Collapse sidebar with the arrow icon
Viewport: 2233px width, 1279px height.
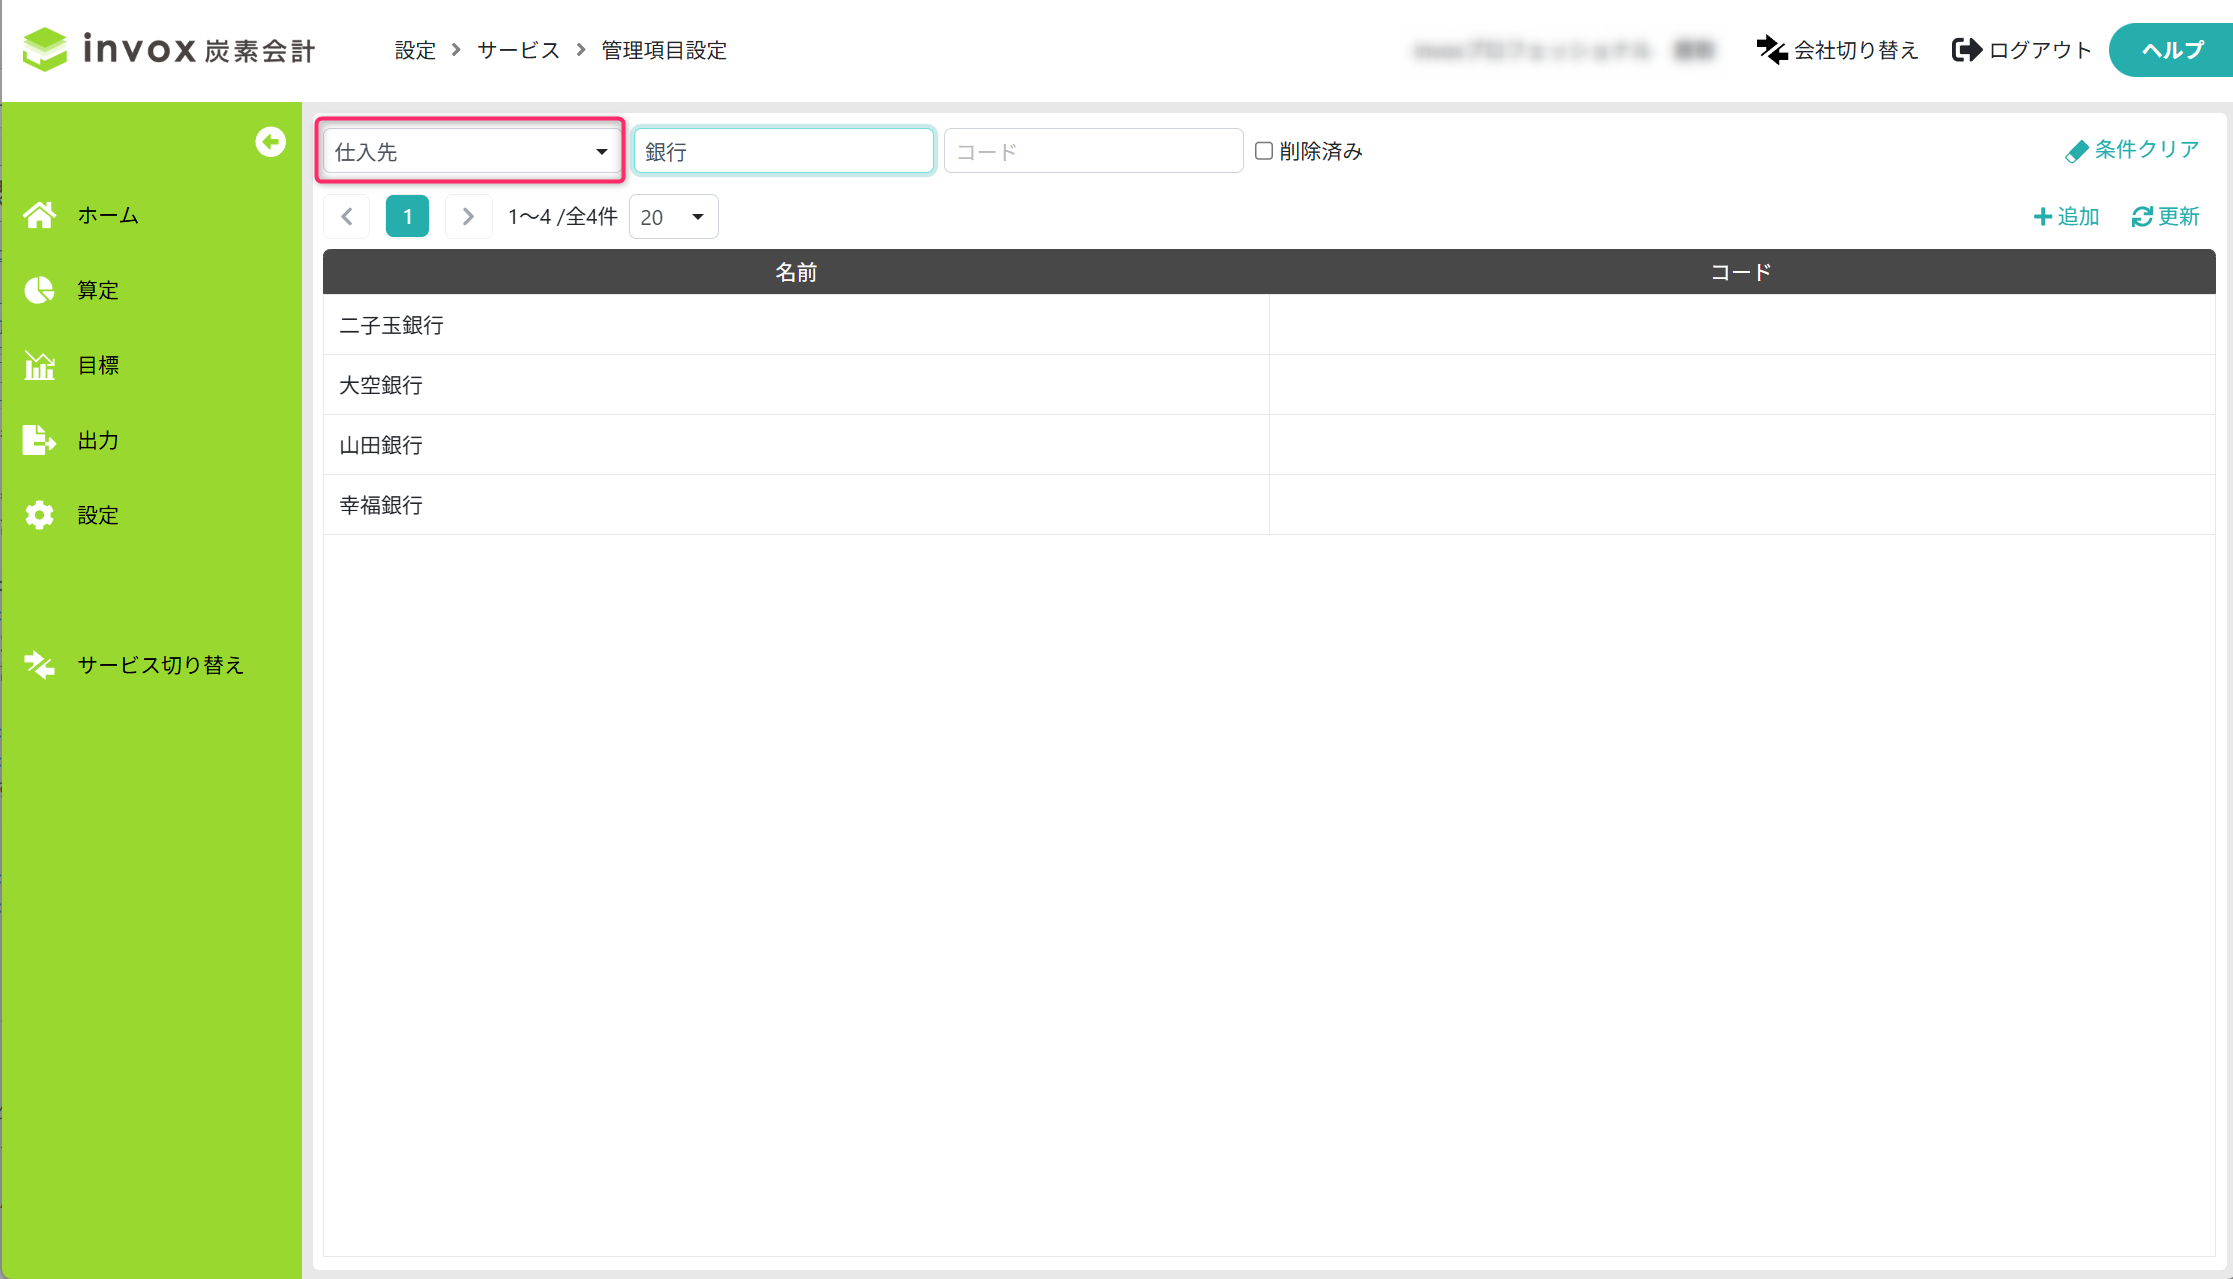coord(270,142)
